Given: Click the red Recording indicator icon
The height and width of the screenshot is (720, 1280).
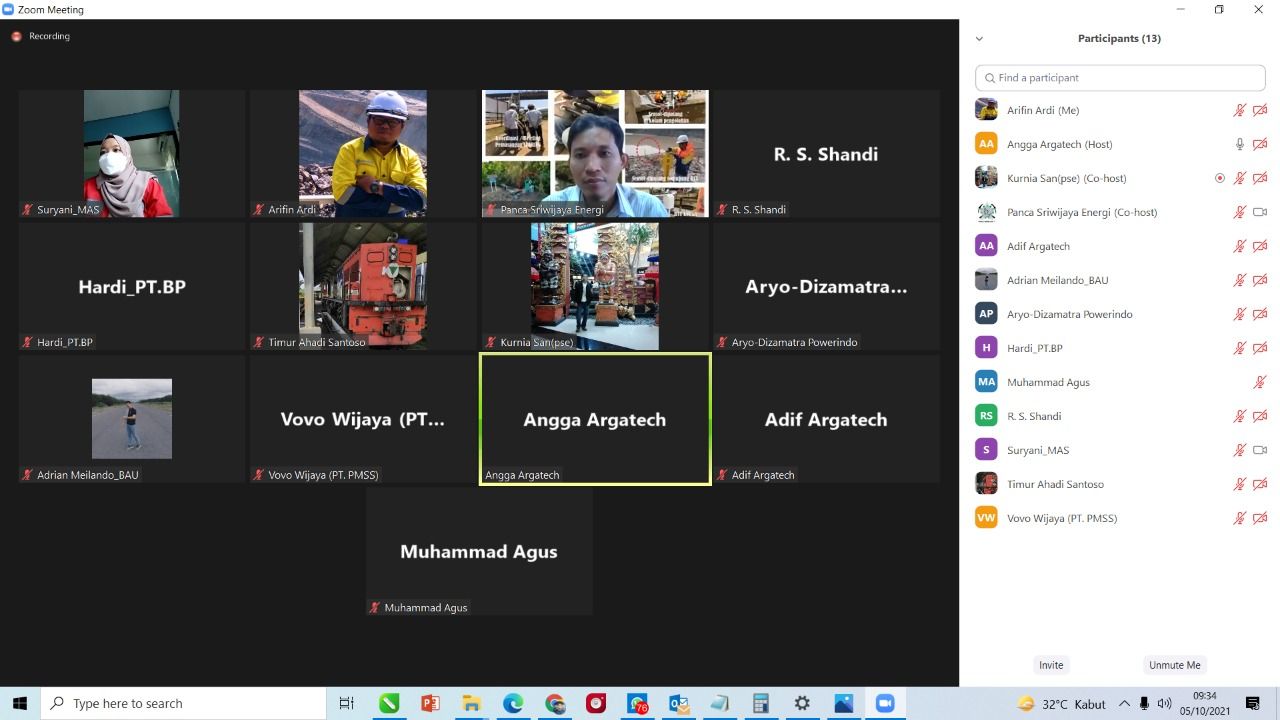Looking at the screenshot, I should tap(16, 36).
